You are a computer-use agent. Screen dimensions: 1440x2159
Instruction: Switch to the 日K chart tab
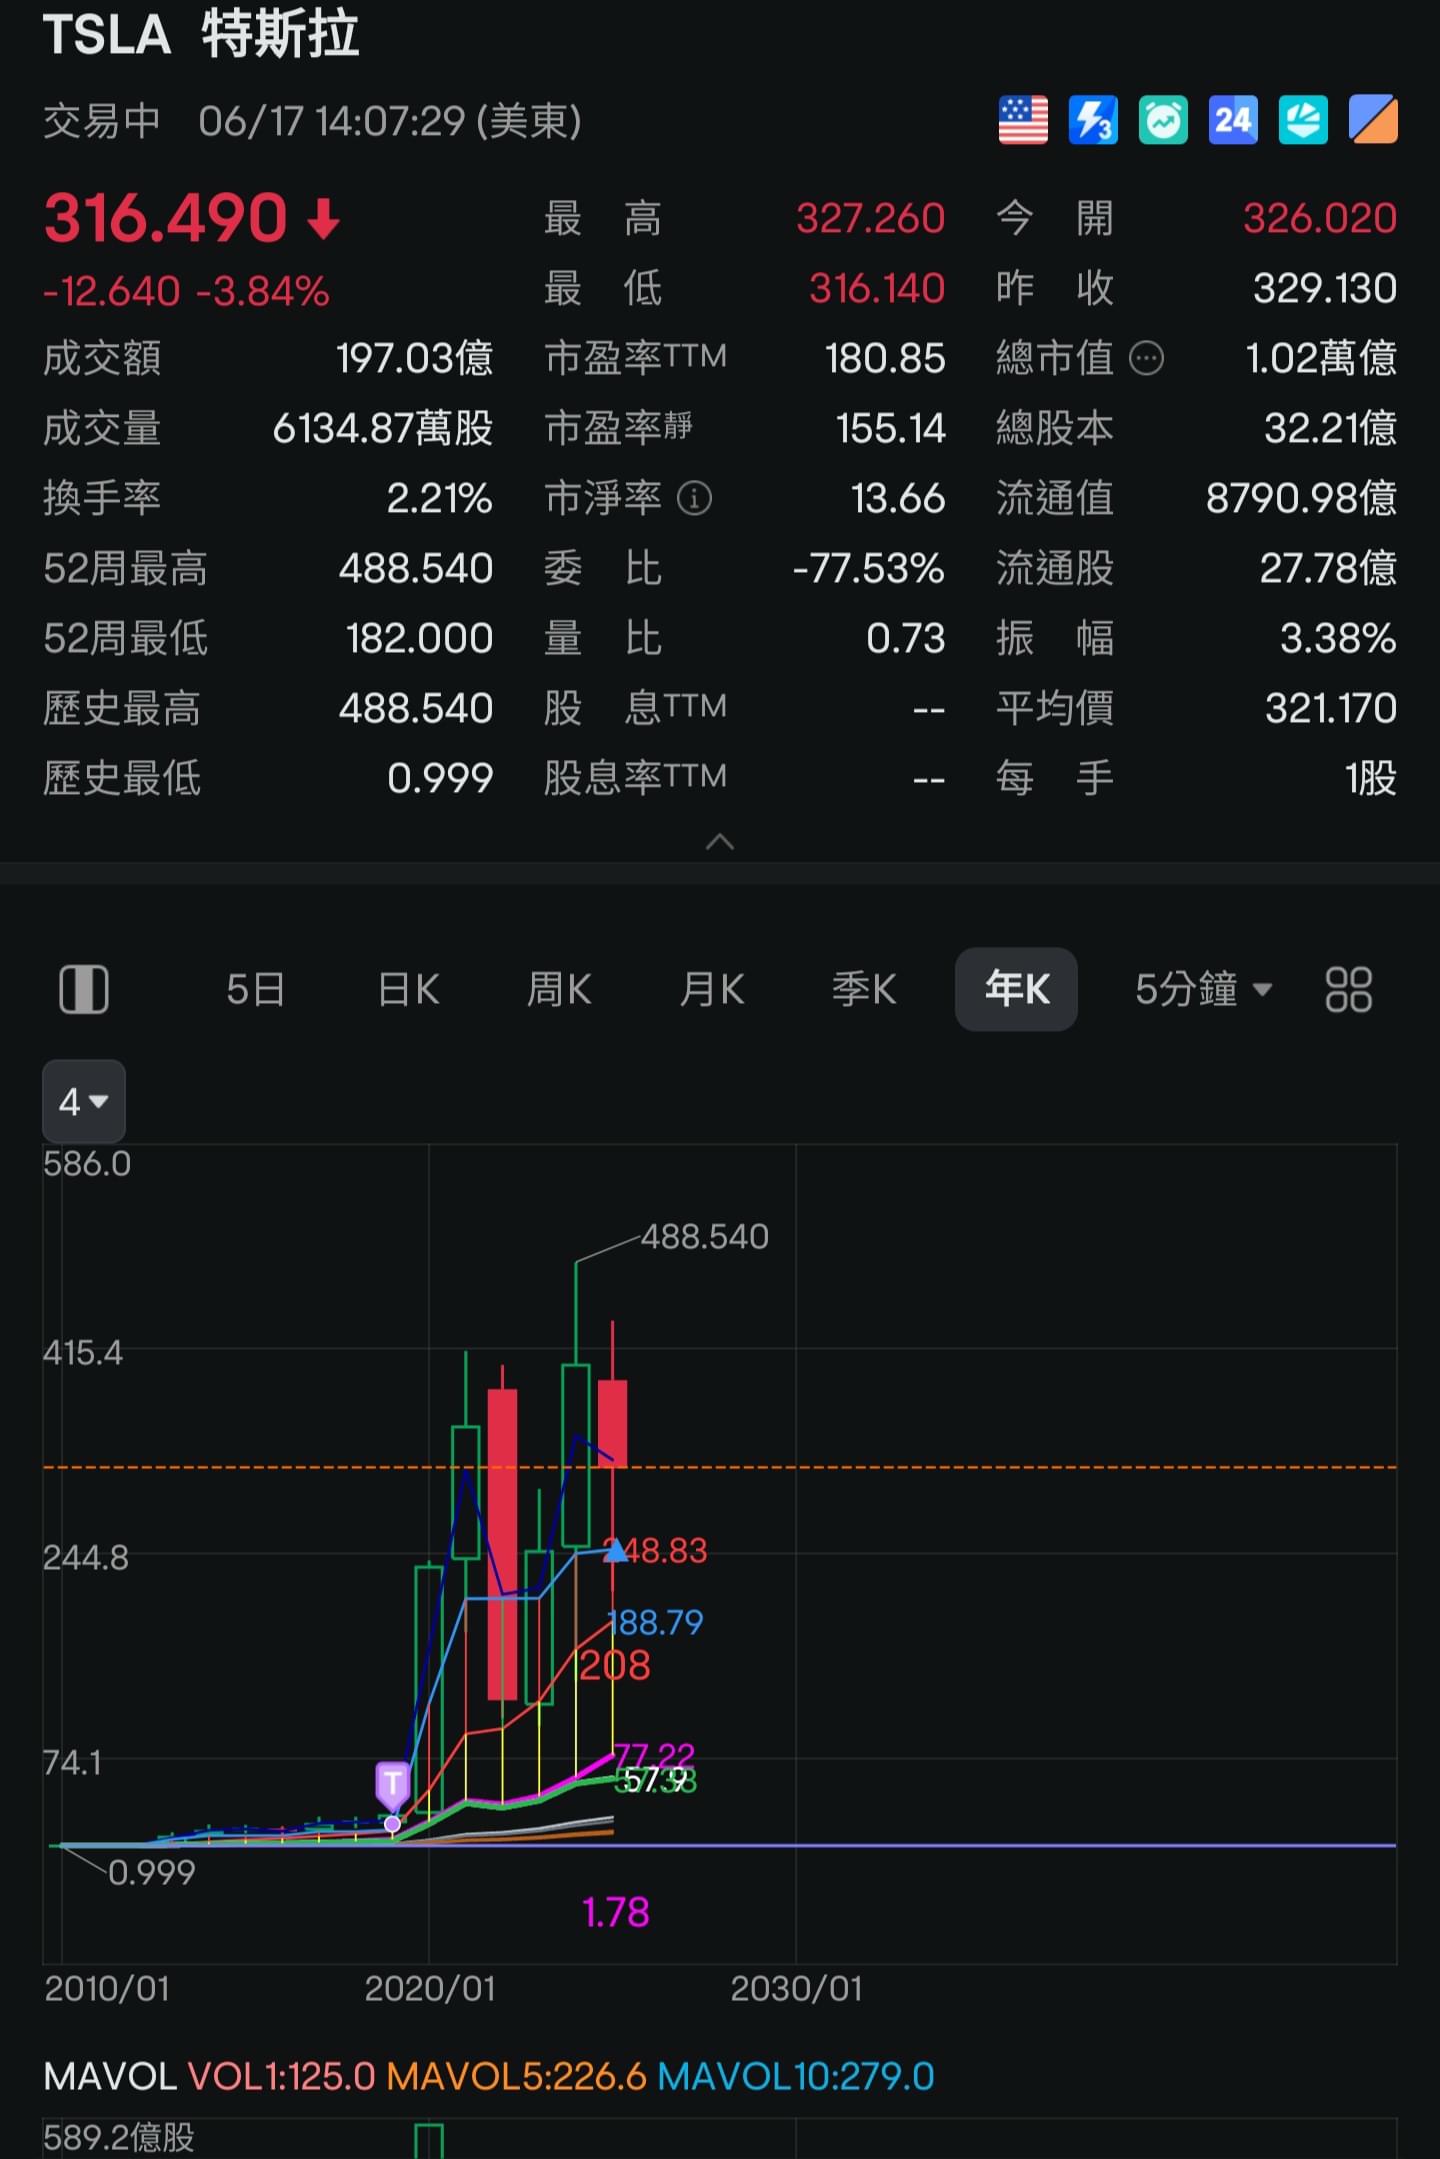408,990
